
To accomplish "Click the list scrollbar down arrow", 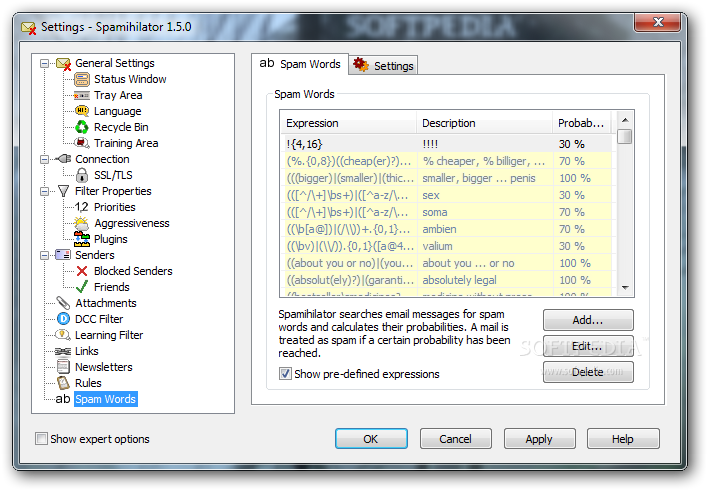I will pos(625,288).
